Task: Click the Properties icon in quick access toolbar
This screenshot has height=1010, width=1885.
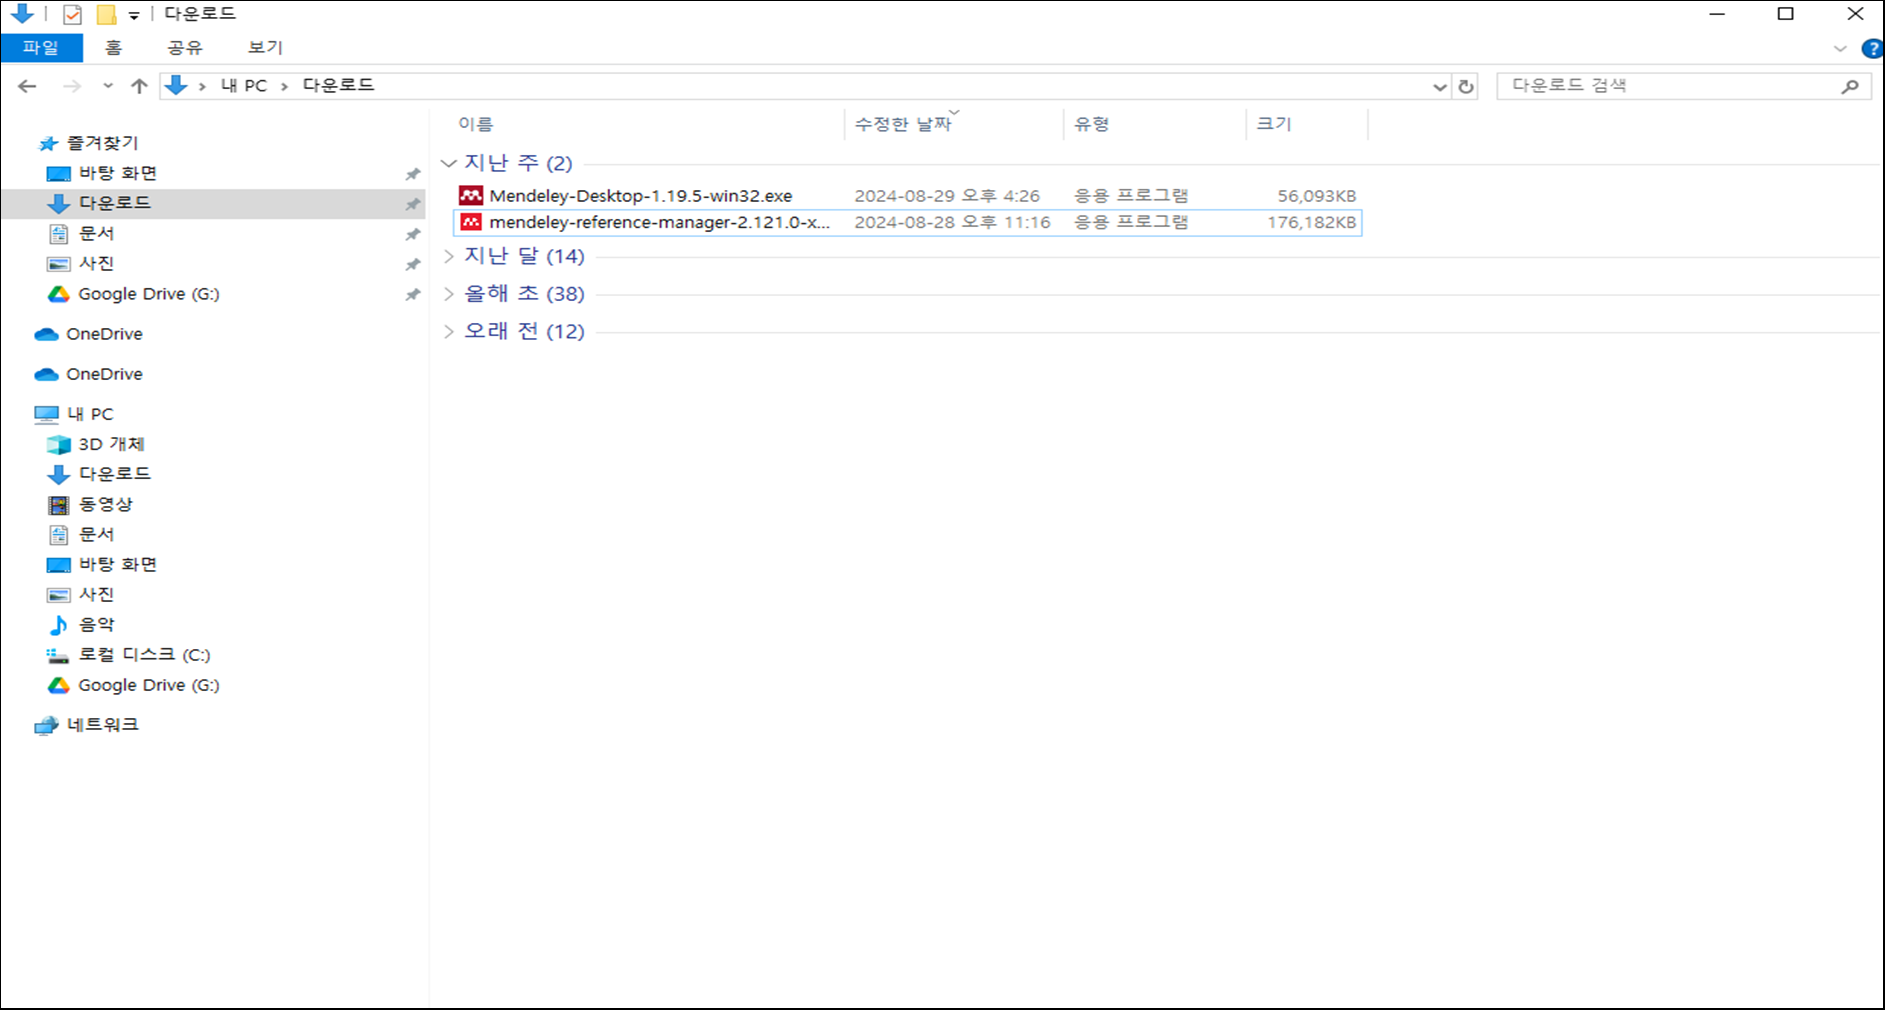Action: 72,14
